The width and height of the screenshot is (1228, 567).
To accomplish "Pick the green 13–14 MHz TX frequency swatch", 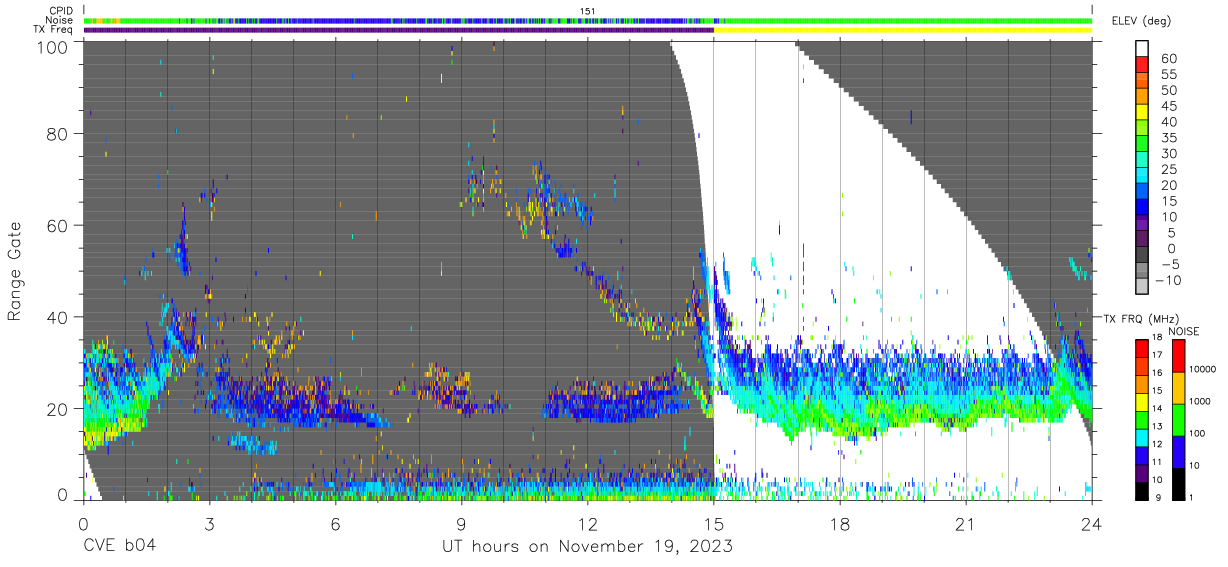I will point(1140,419).
